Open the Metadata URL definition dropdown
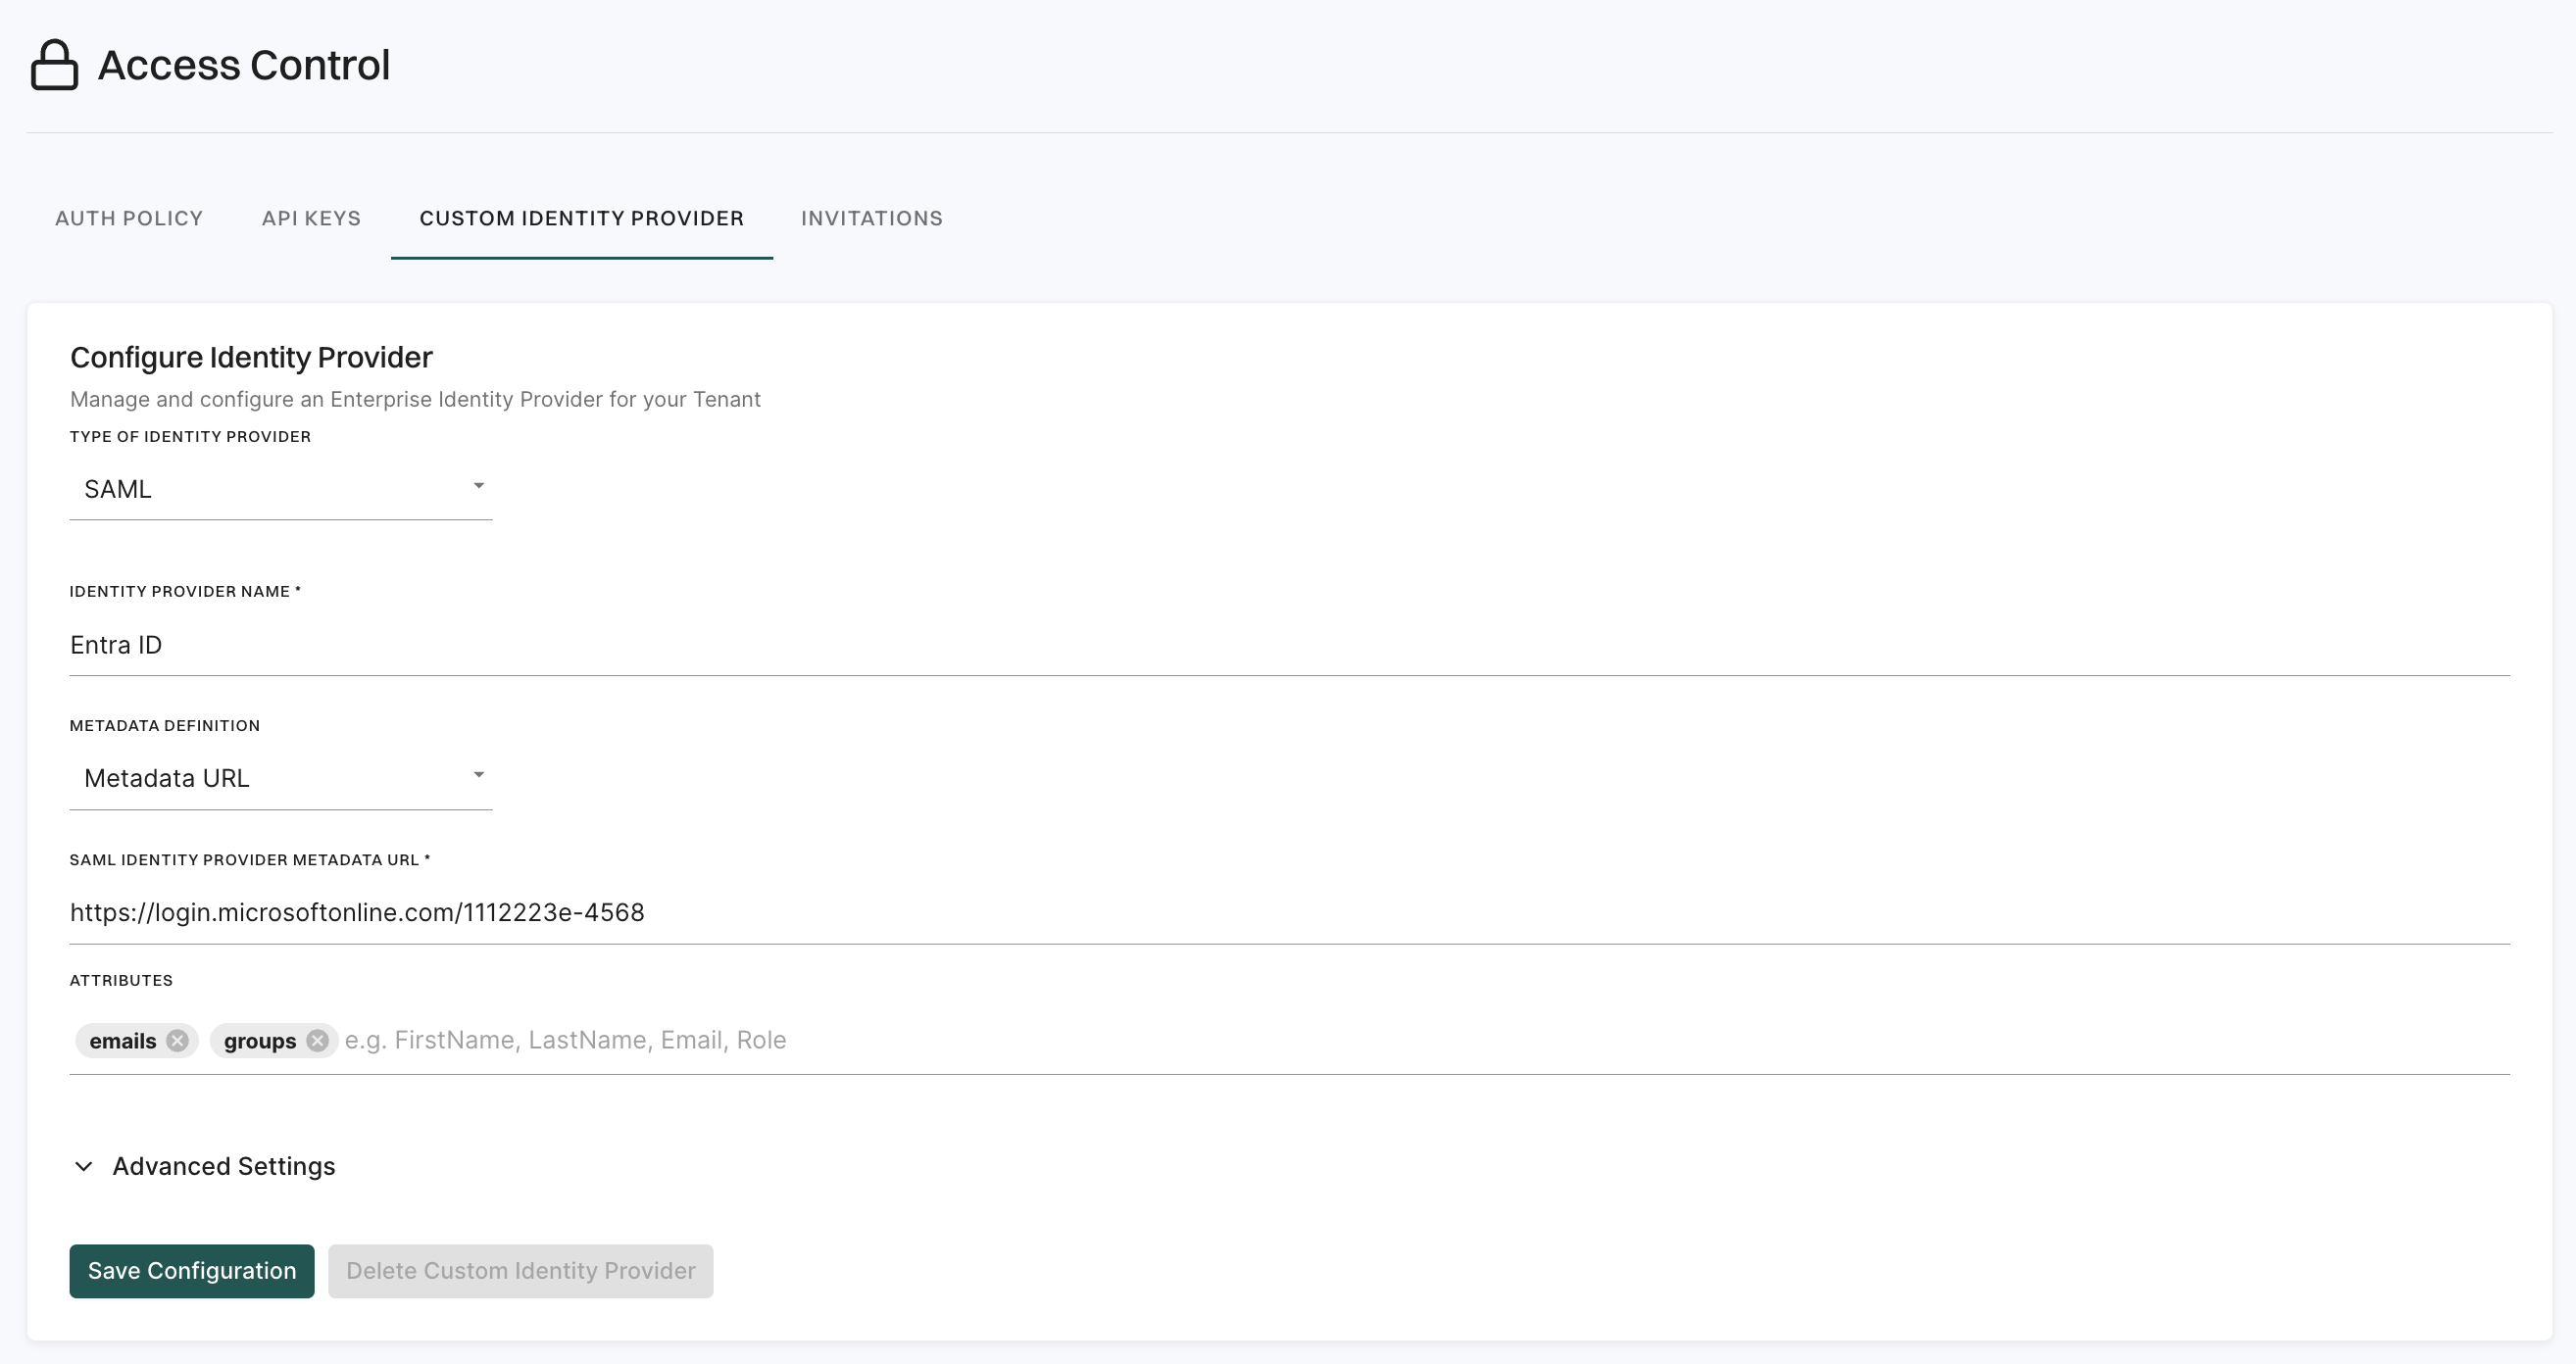The height and width of the screenshot is (1364, 2576). click(x=281, y=778)
